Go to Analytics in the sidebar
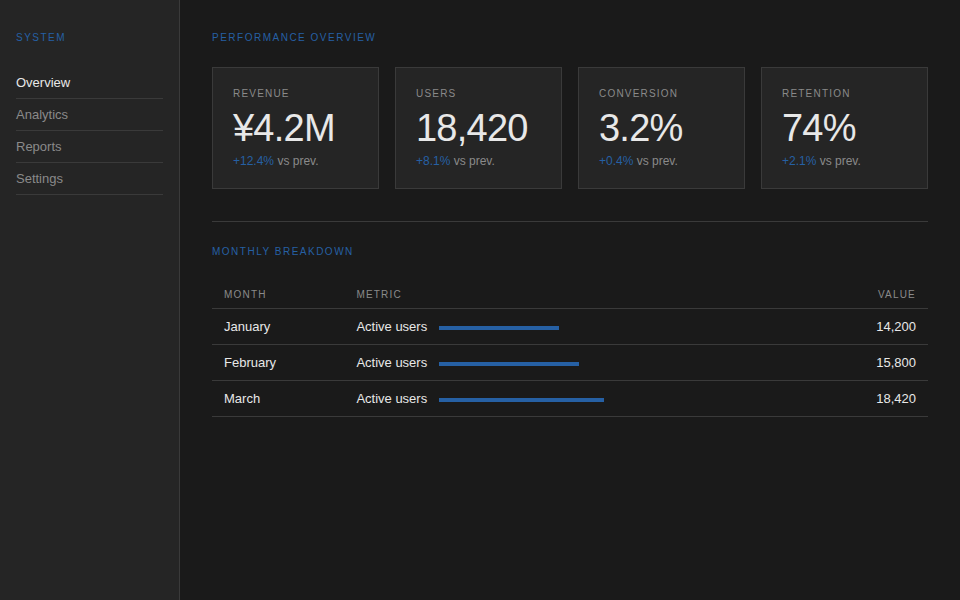 point(89,114)
